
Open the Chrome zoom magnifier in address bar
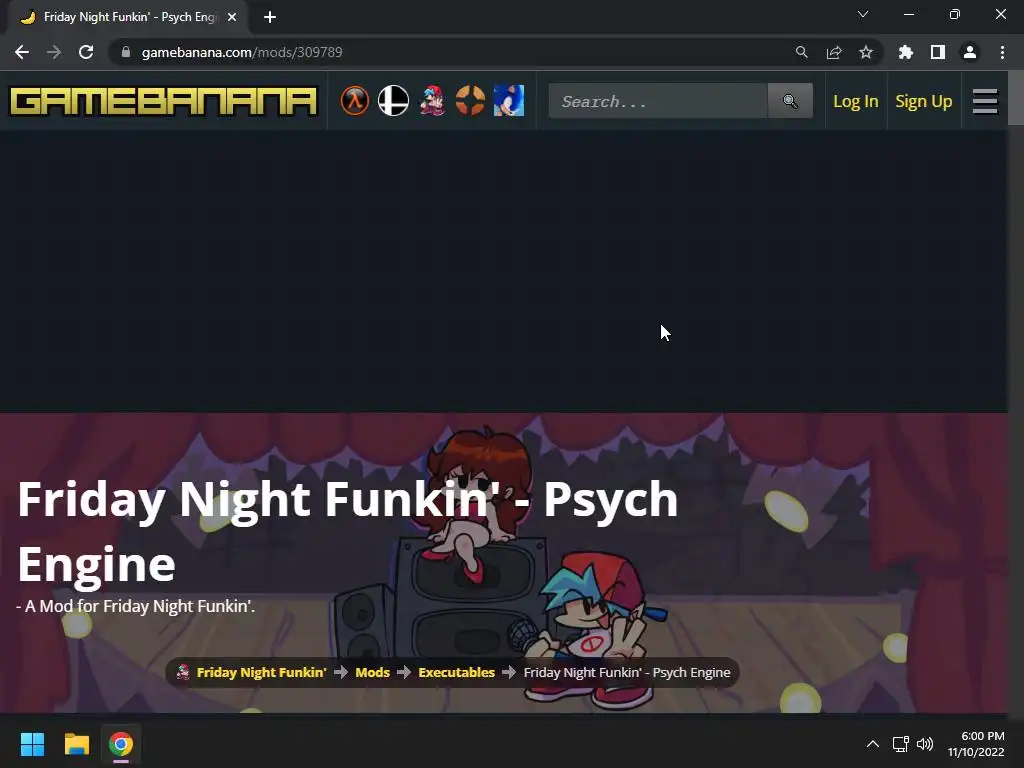coord(801,52)
